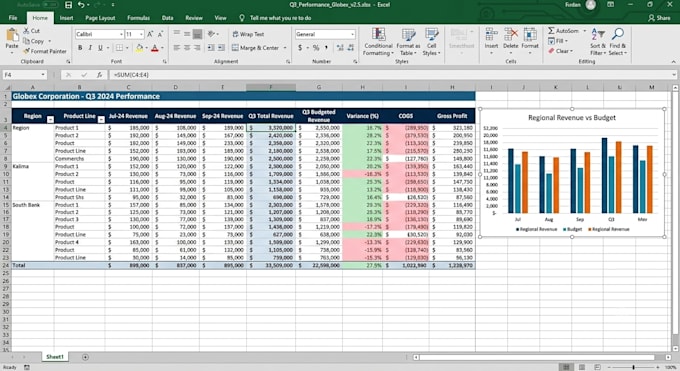
Task: Toggle the AutoSave switch
Action: coord(50,5)
